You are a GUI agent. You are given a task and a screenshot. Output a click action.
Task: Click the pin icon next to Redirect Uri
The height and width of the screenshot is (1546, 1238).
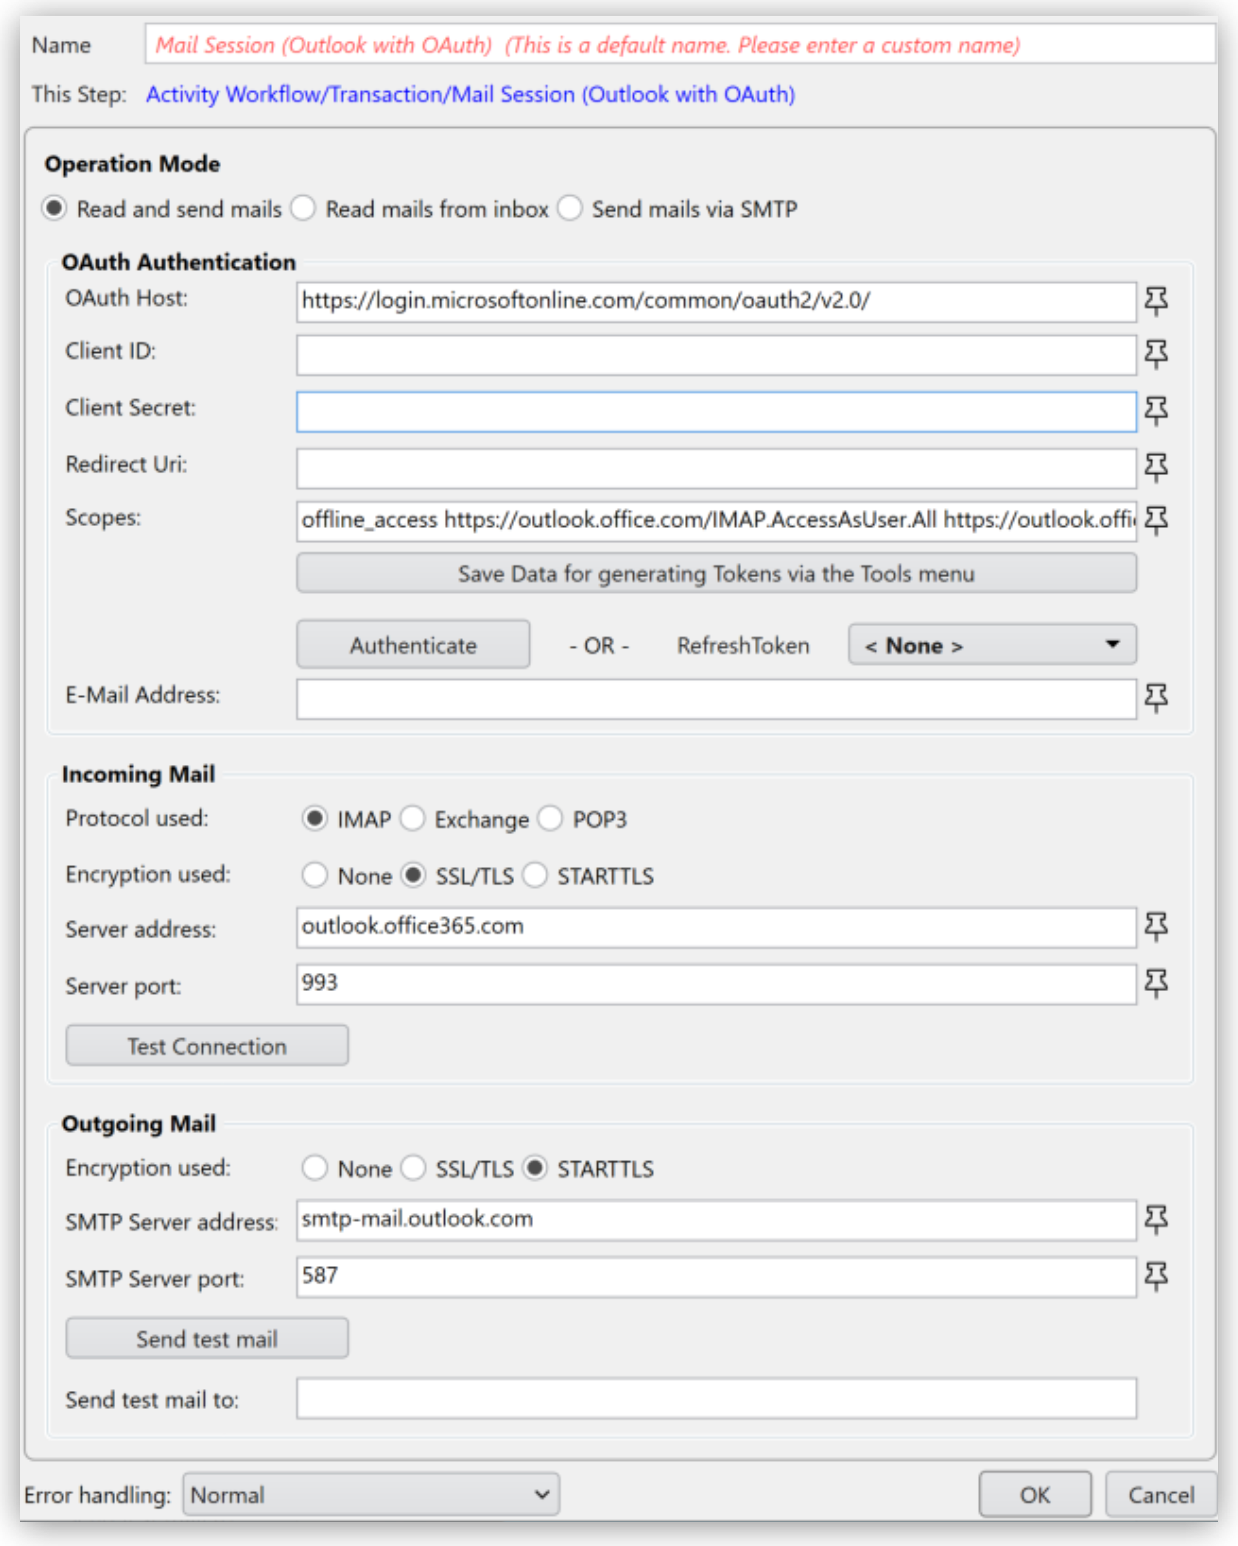coord(1157,463)
